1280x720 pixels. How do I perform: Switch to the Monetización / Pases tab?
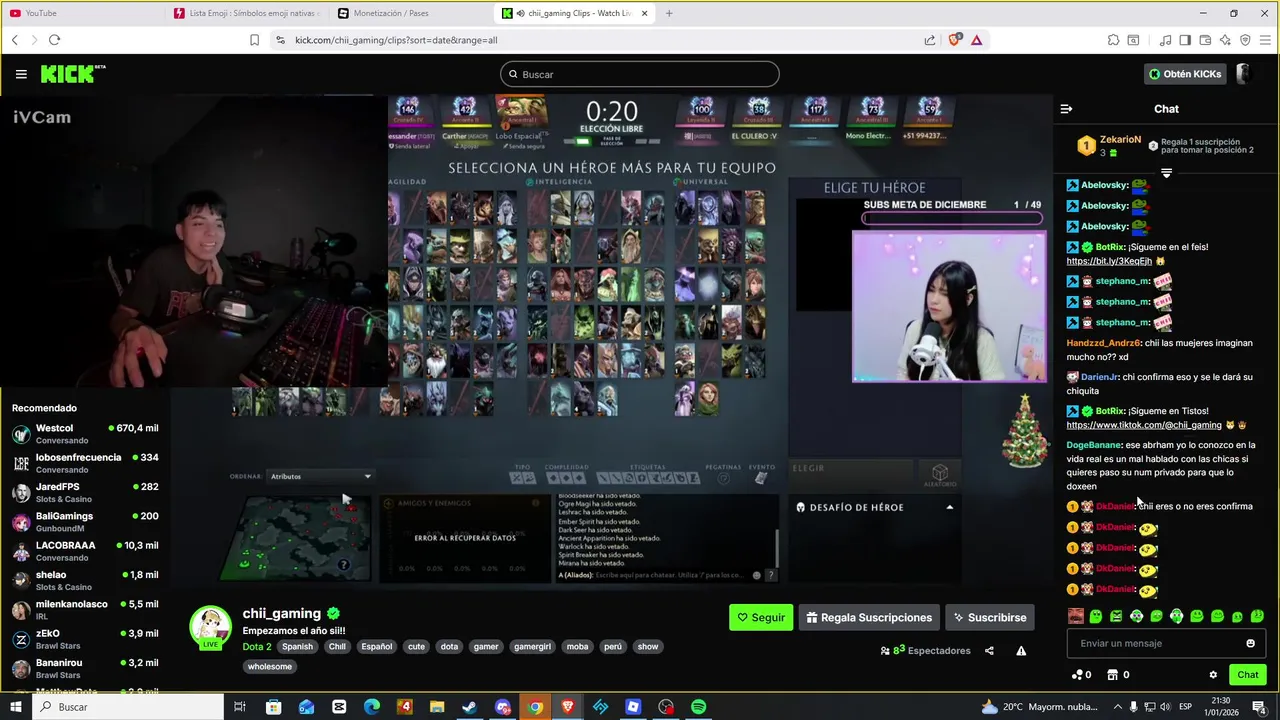tap(411, 13)
